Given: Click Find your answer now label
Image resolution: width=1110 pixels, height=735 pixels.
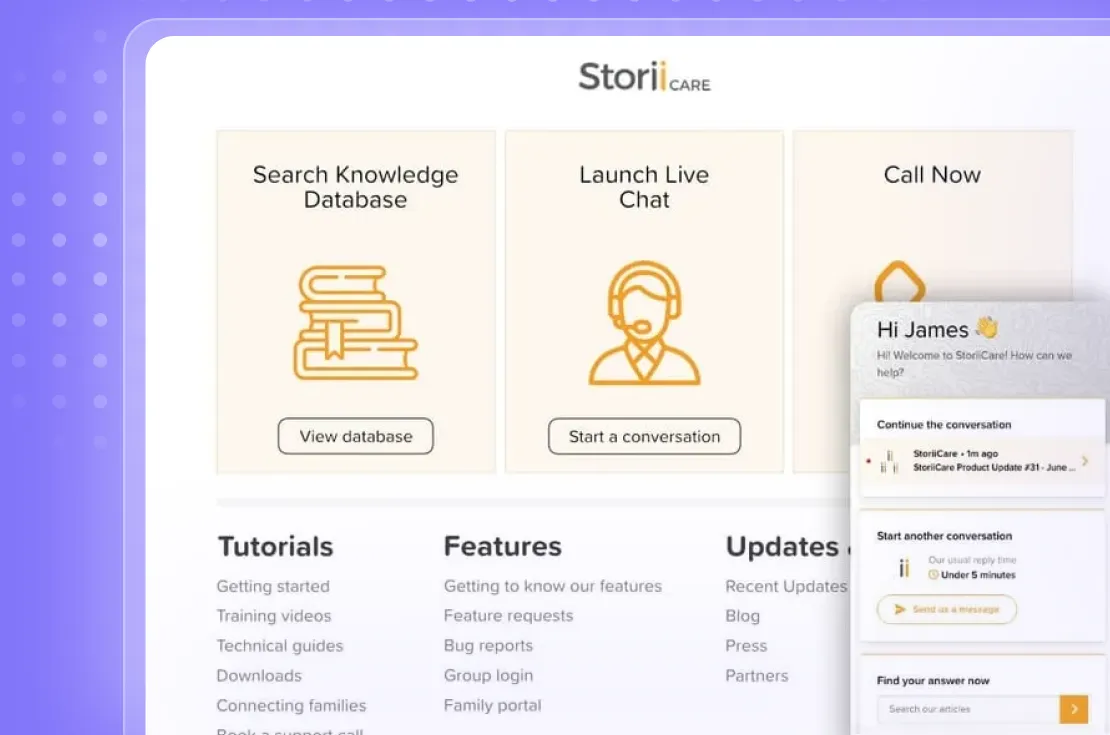Looking at the screenshot, I should [x=933, y=680].
